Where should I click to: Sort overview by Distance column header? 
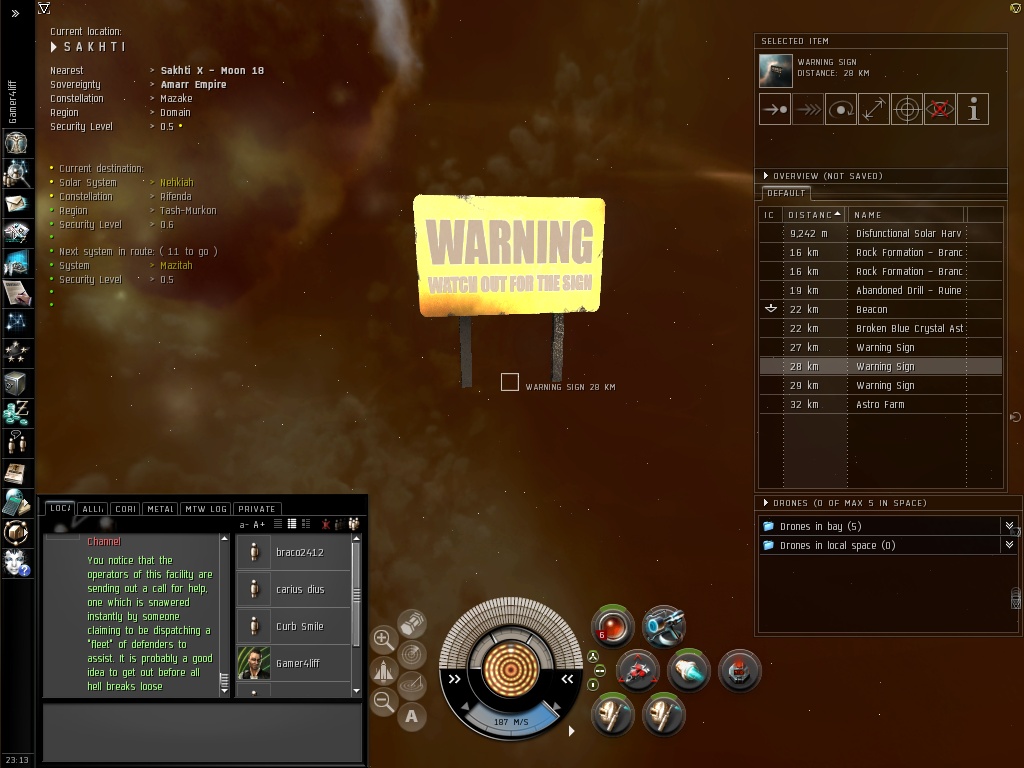point(814,215)
